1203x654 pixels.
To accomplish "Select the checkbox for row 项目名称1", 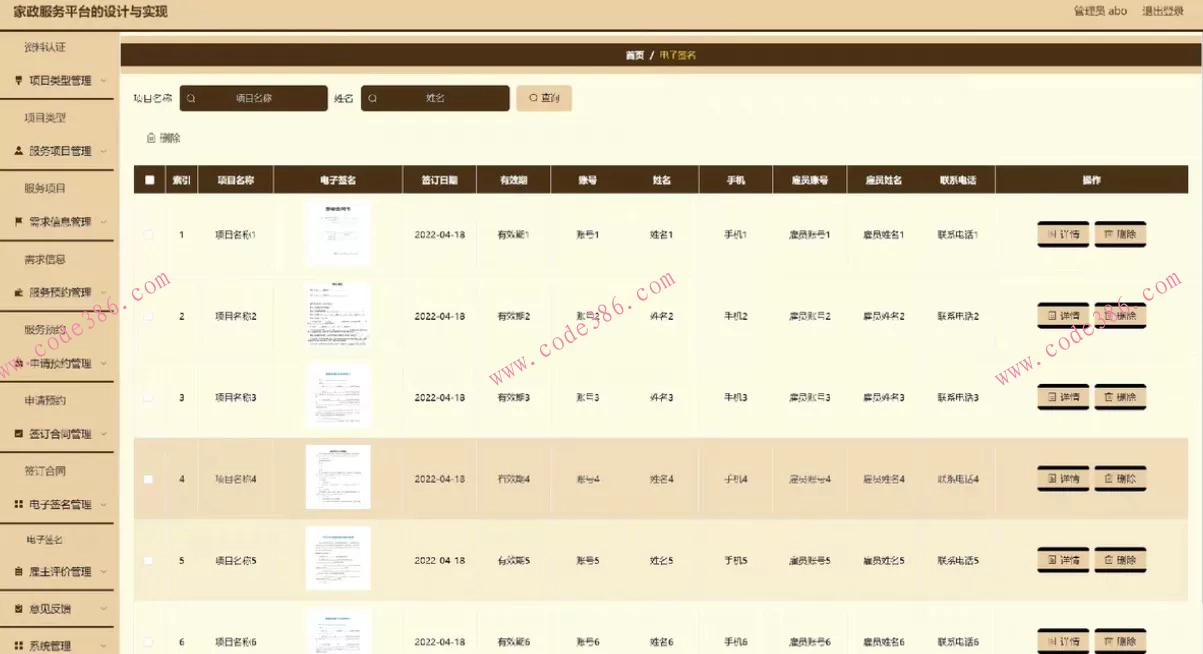I will pyautogui.click(x=149, y=235).
